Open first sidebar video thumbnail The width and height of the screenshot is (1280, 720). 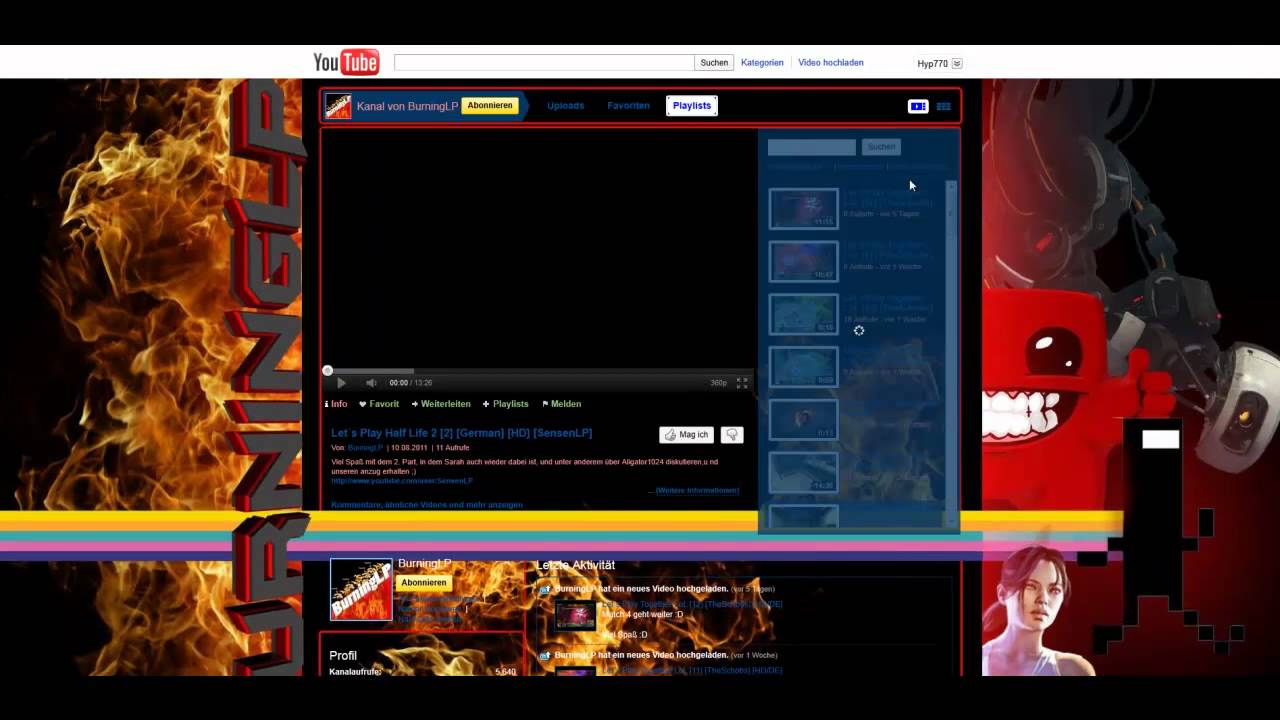[803, 209]
